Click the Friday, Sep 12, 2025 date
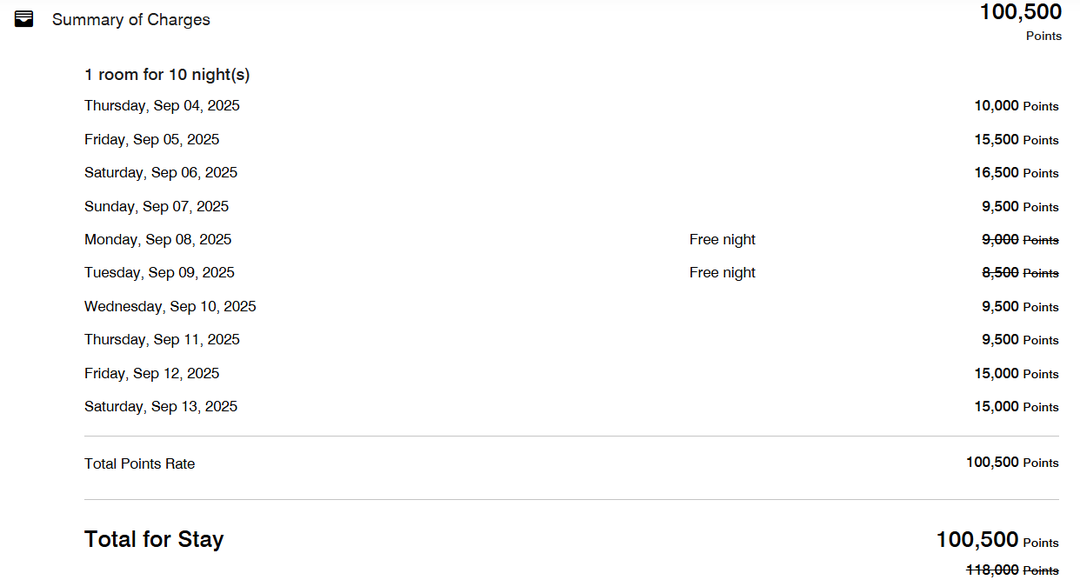1080x580 pixels. pos(152,374)
